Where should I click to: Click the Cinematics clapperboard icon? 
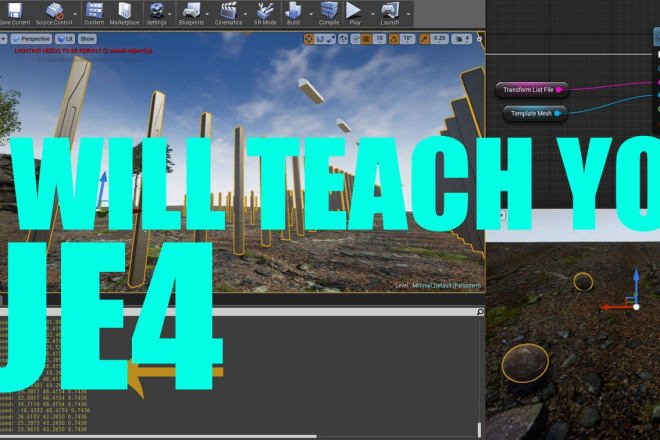pos(228,11)
